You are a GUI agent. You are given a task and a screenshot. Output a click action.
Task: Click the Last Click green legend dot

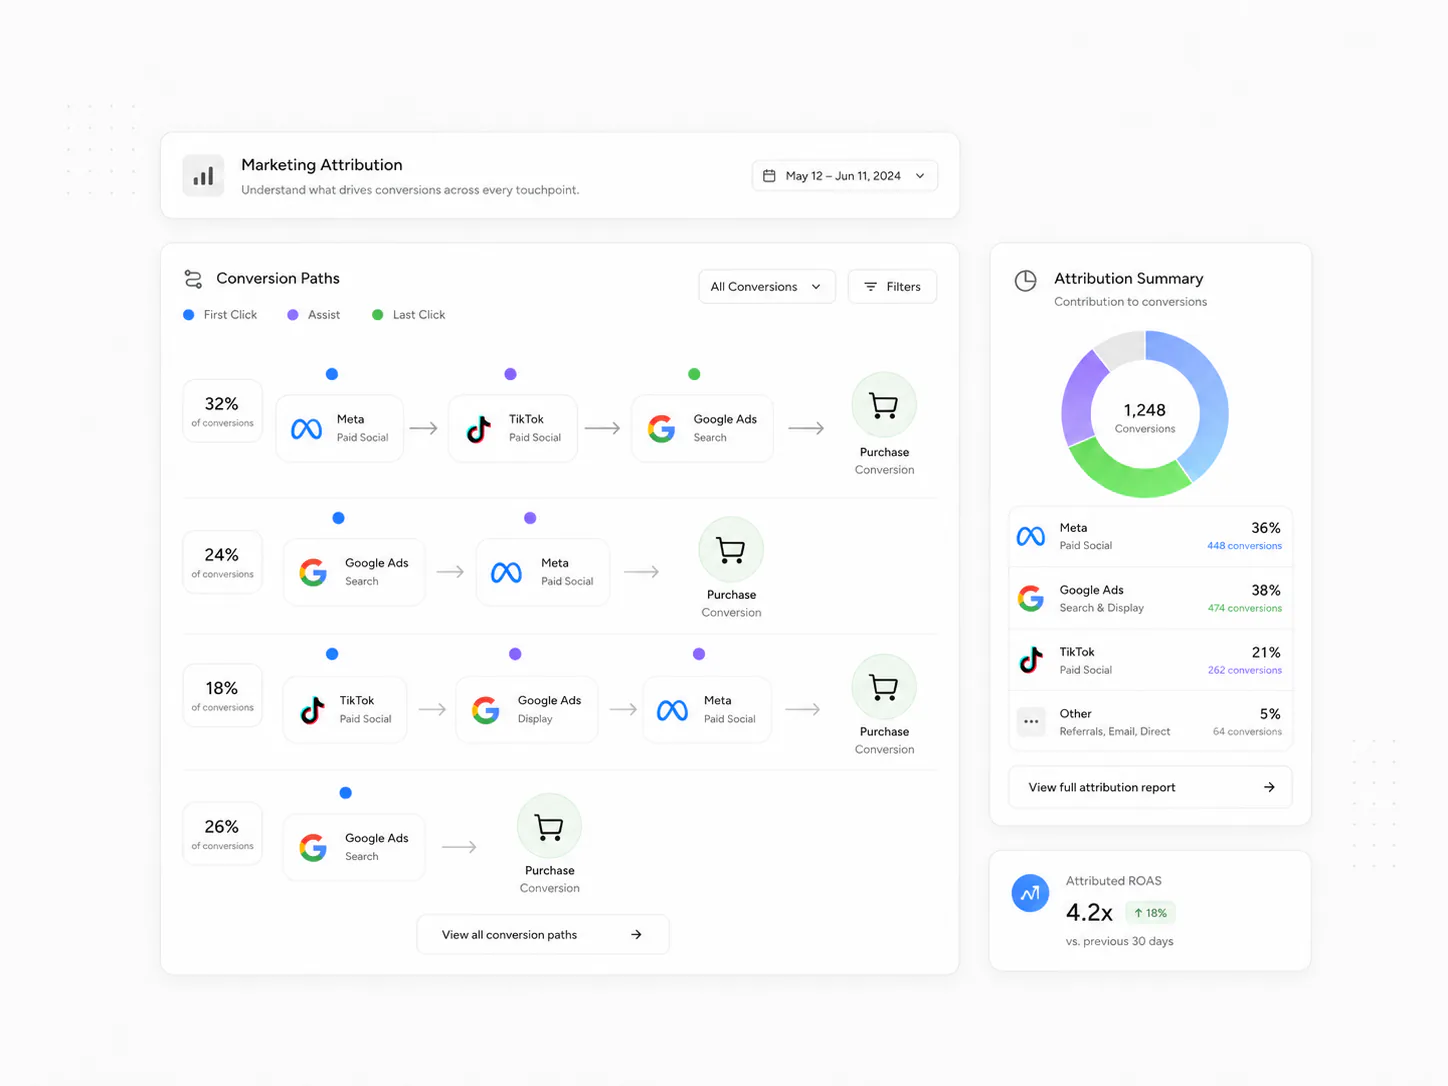pyautogui.click(x=378, y=315)
